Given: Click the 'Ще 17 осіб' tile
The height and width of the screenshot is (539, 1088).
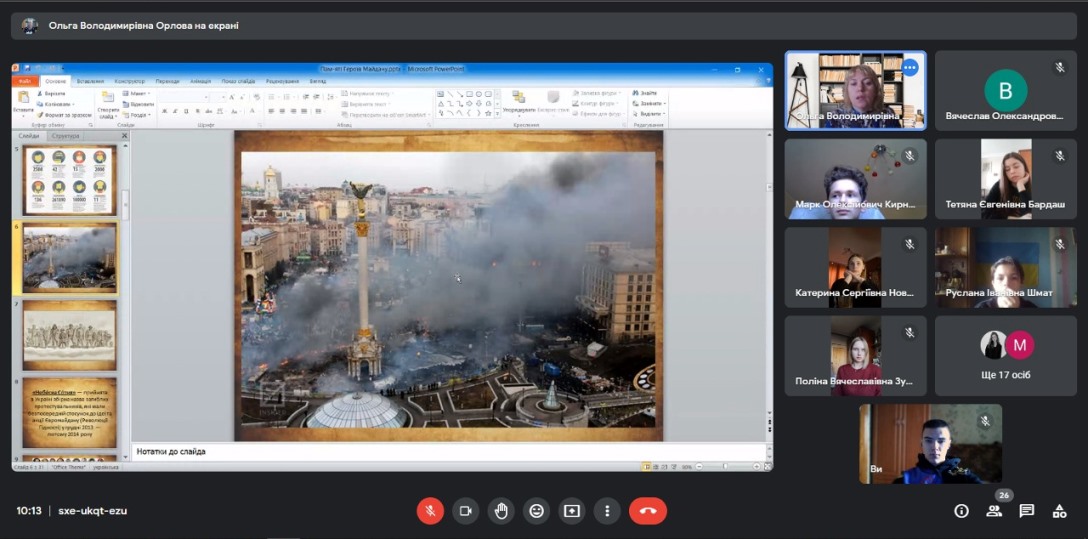Looking at the screenshot, I should coord(1005,356).
